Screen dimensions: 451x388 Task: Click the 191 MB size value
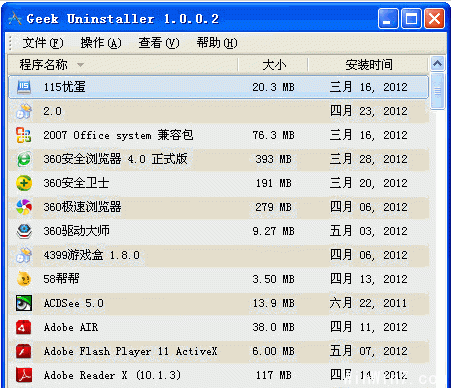tap(273, 183)
